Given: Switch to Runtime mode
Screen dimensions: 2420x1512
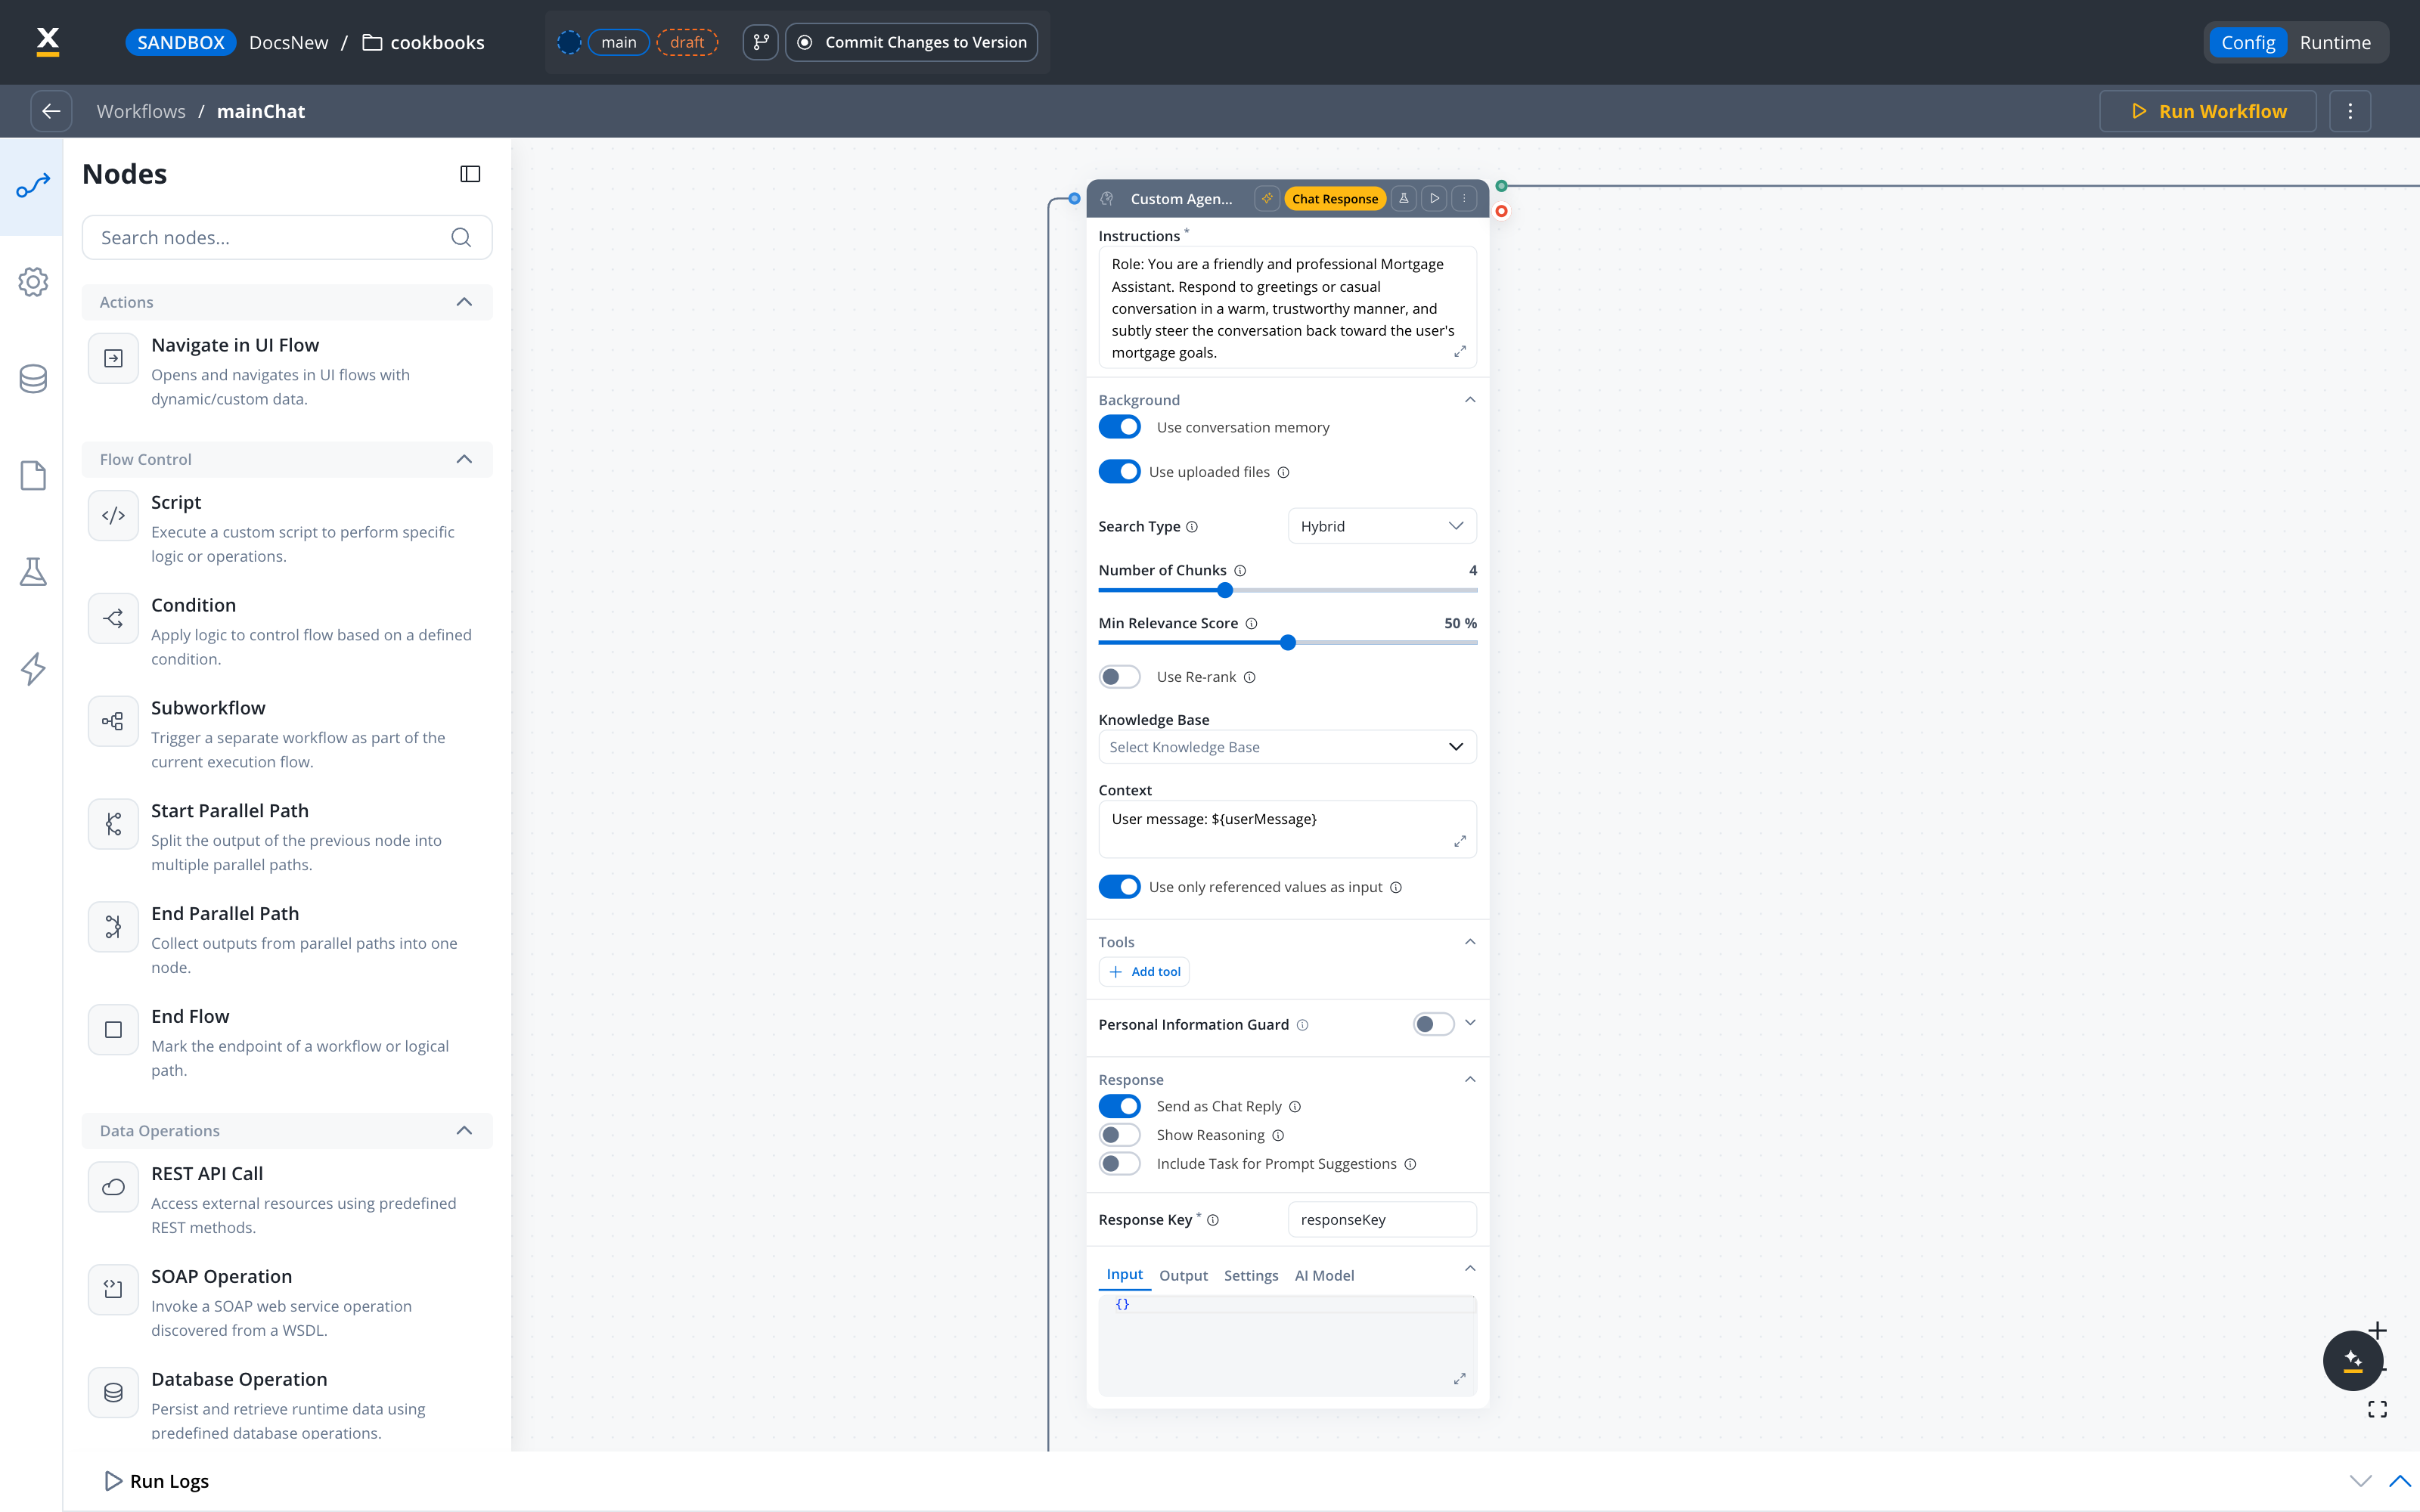Looking at the screenshot, I should point(2335,42).
